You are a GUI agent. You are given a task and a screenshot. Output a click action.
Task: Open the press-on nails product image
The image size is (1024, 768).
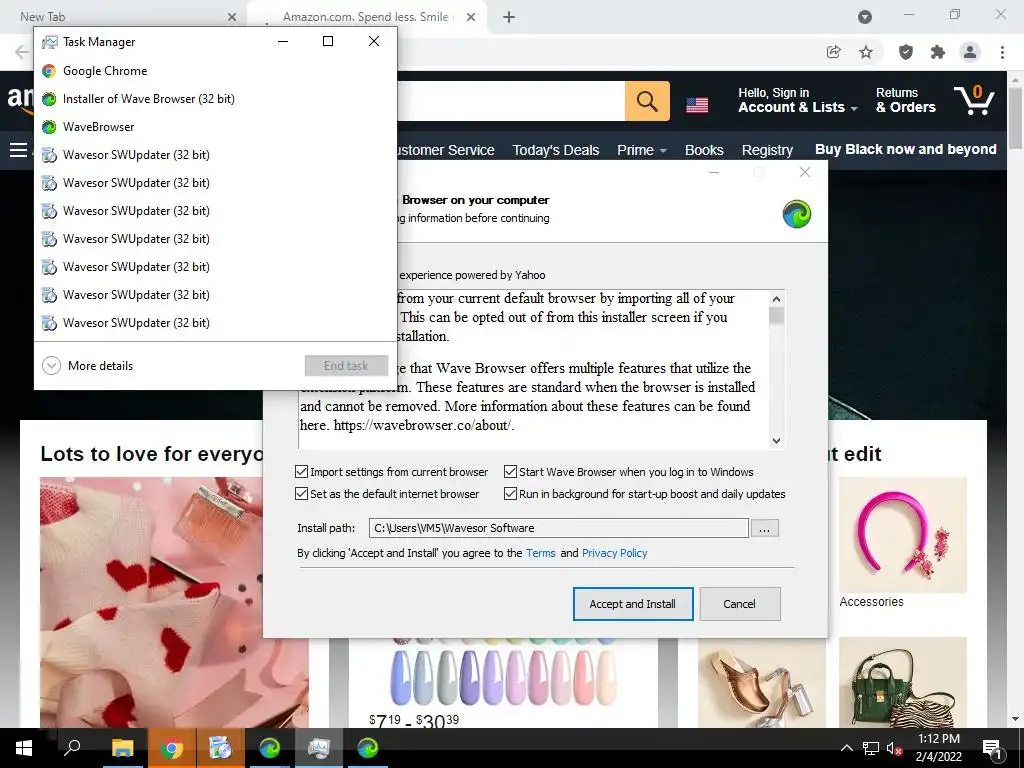pos(504,675)
